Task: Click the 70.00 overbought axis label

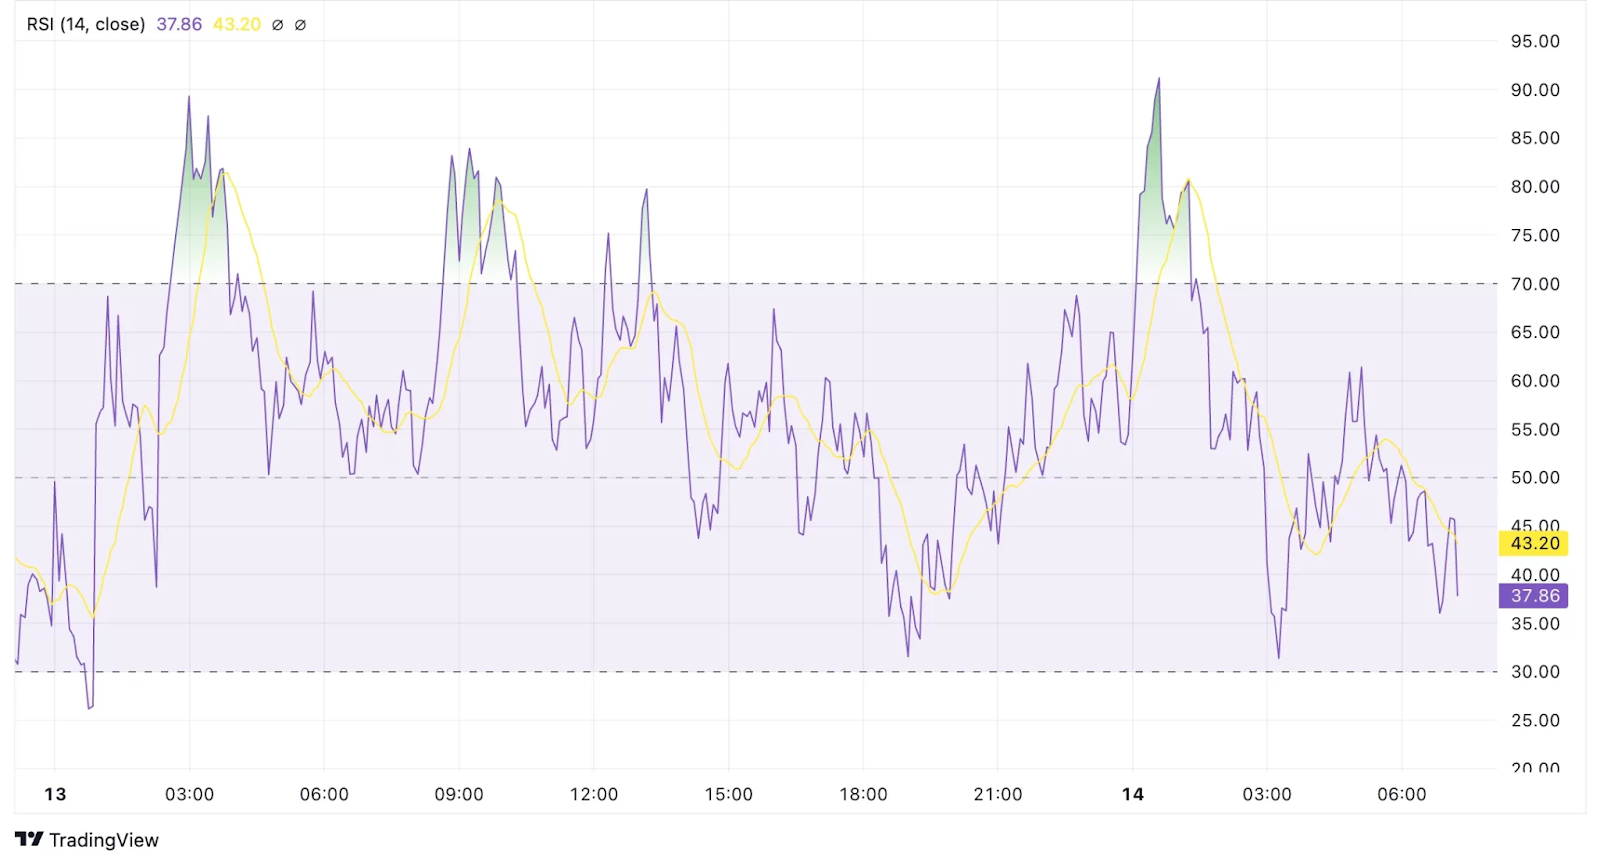Action: click(1535, 284)
